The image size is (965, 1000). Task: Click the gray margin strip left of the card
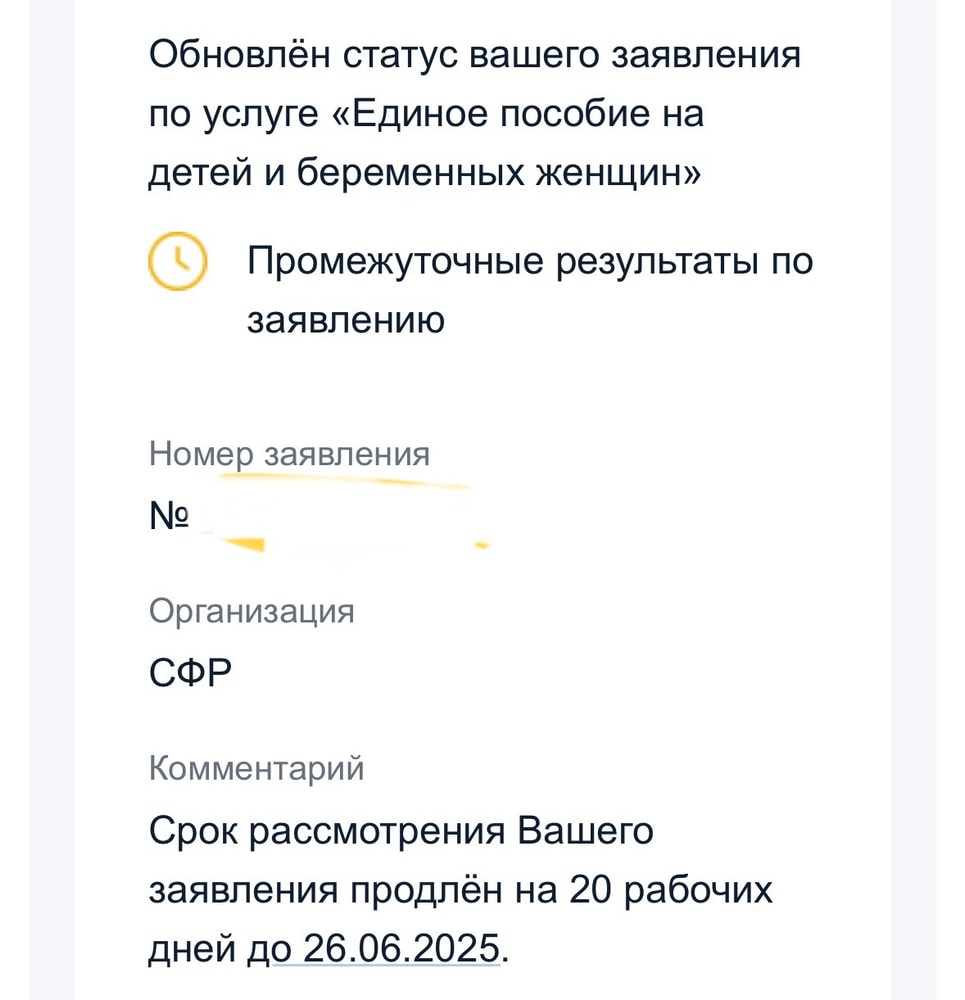(52, 500)
